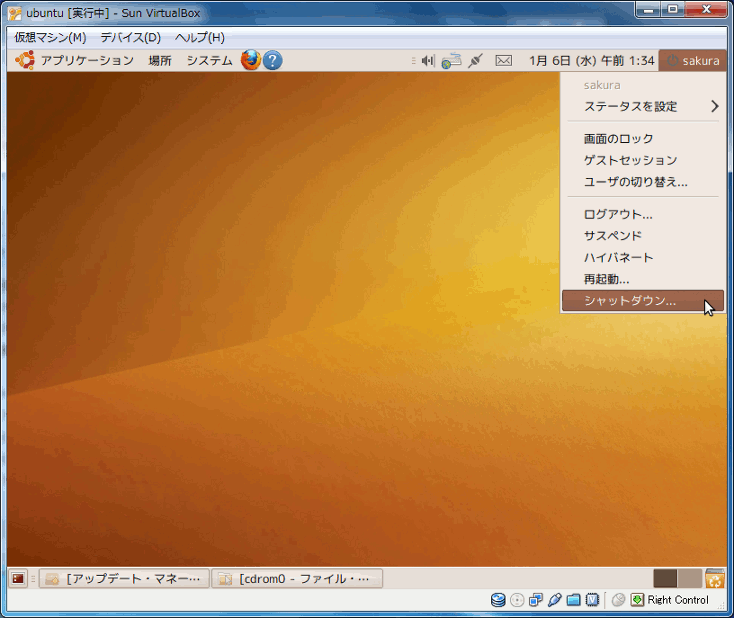Image resolution: width=734 pixels, height=618 pixels.
Task: Open the Trash icon in bottom panel
Action: [715, 578]
